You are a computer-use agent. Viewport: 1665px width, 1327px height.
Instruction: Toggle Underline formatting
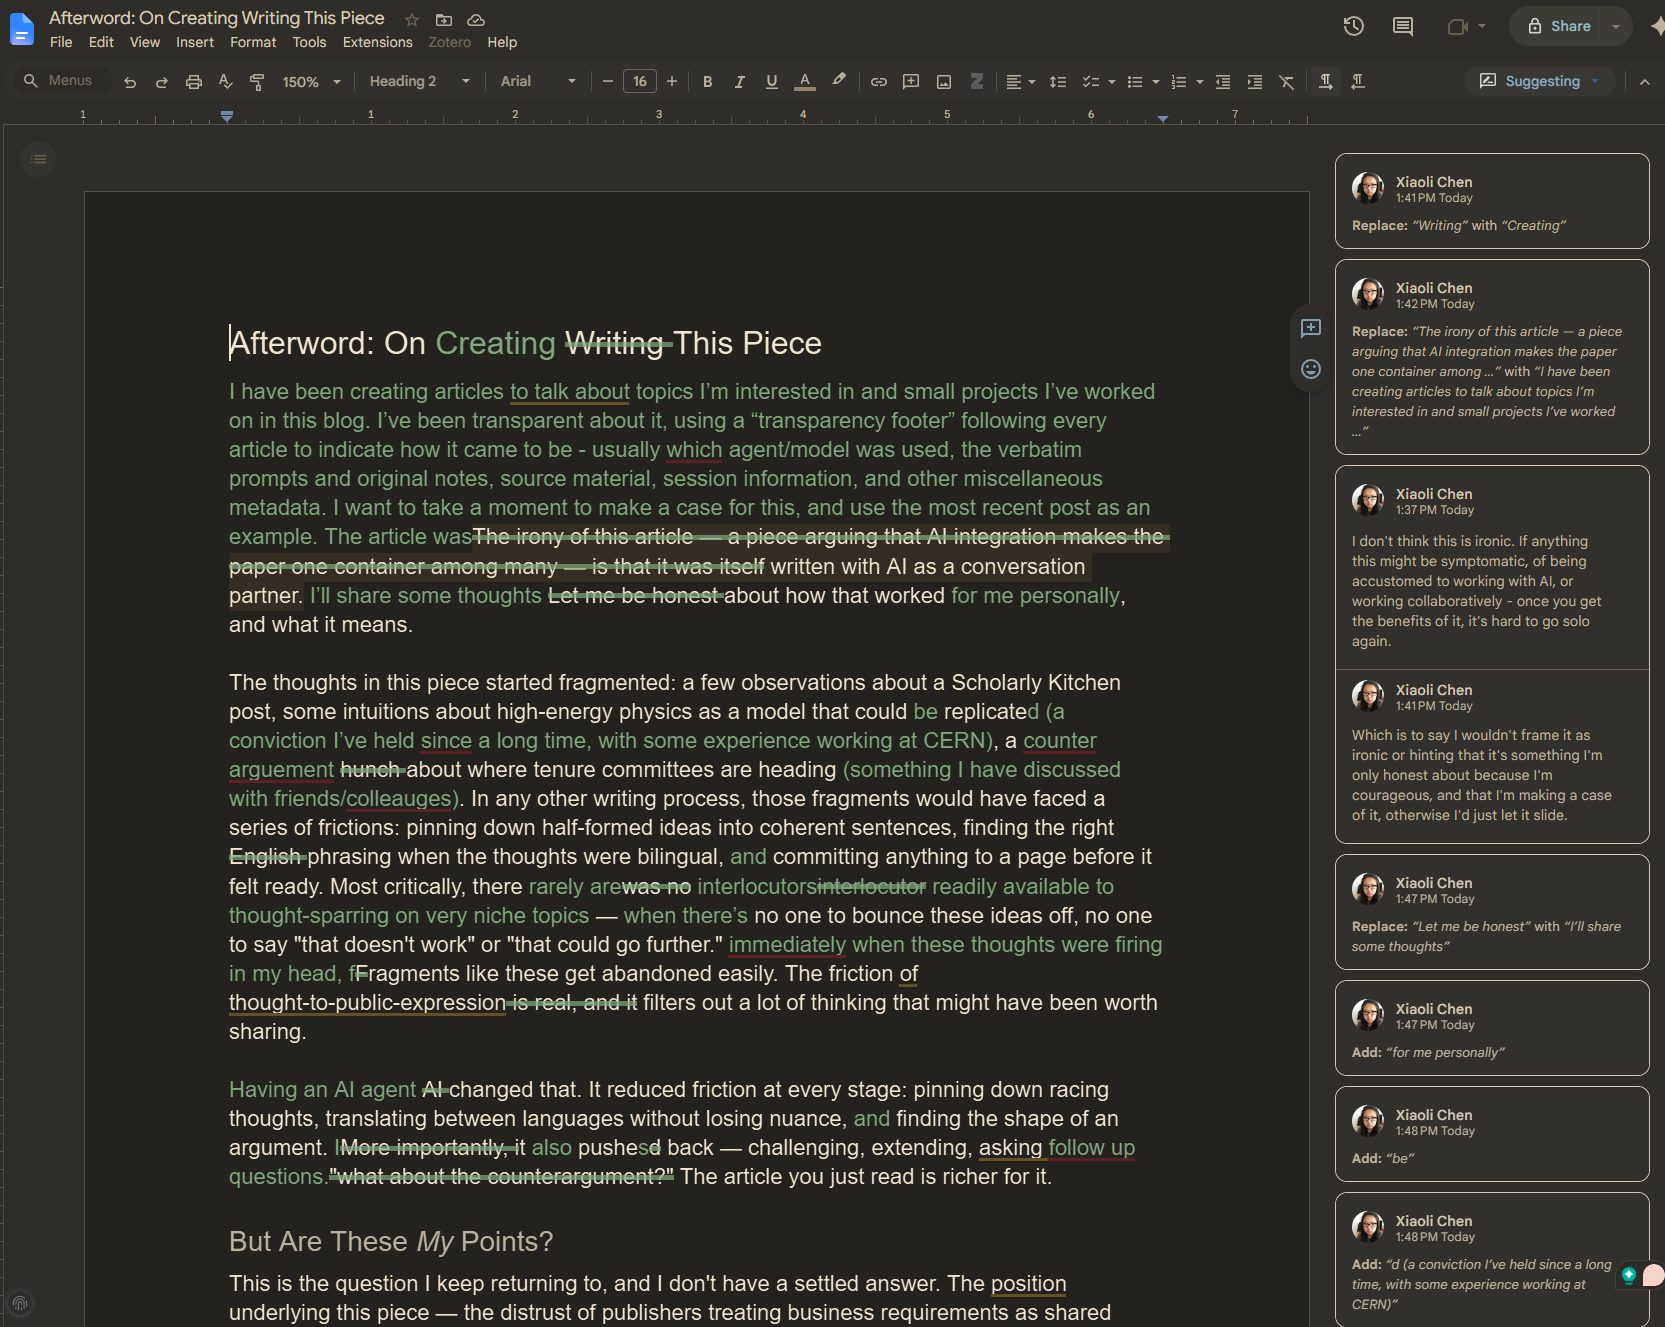(x=771, y=82)
